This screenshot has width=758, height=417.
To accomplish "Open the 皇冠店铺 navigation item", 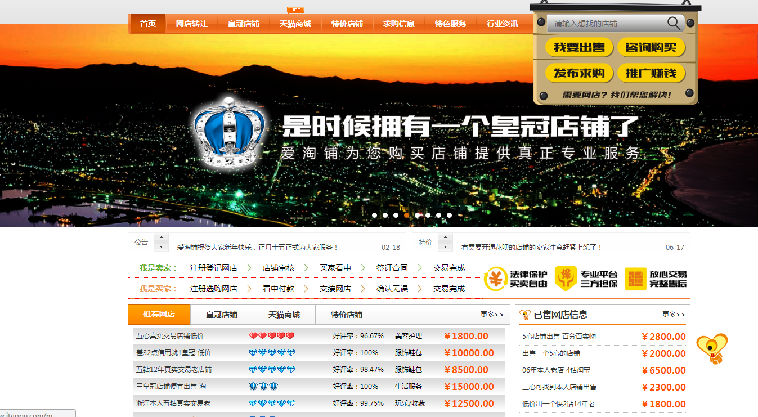I will [x=243, y=23].
